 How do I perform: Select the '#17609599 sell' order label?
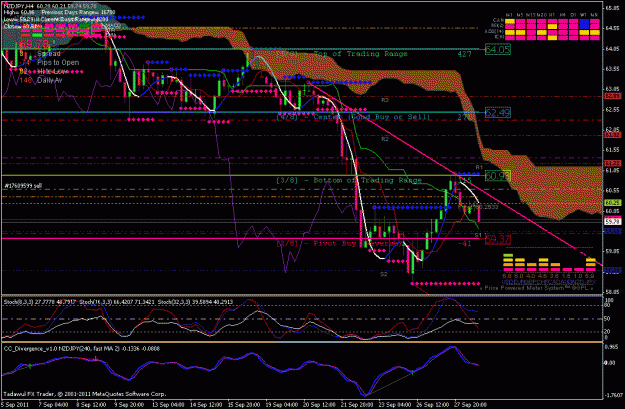[23, 186]
